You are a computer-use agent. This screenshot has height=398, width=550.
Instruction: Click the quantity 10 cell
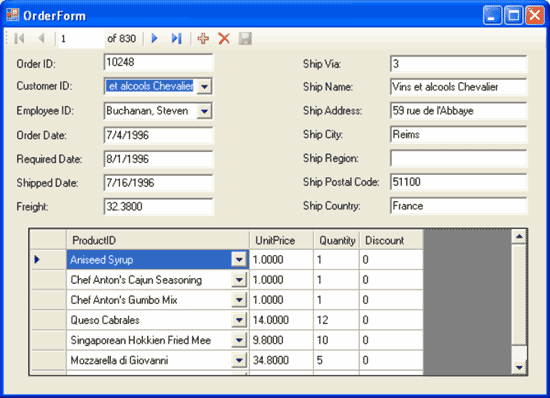tap(336, 340)
